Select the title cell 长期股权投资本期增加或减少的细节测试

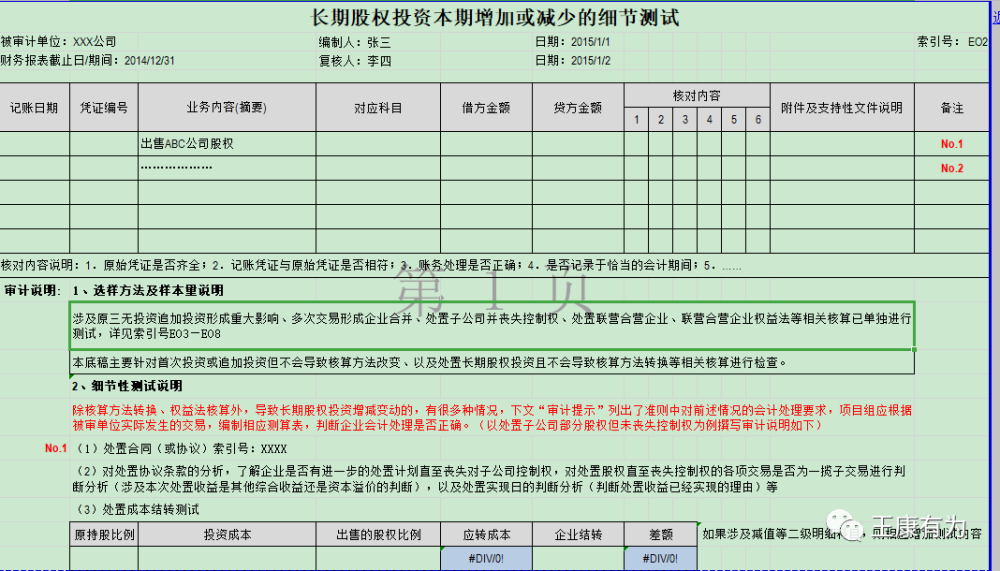(495, 17)
